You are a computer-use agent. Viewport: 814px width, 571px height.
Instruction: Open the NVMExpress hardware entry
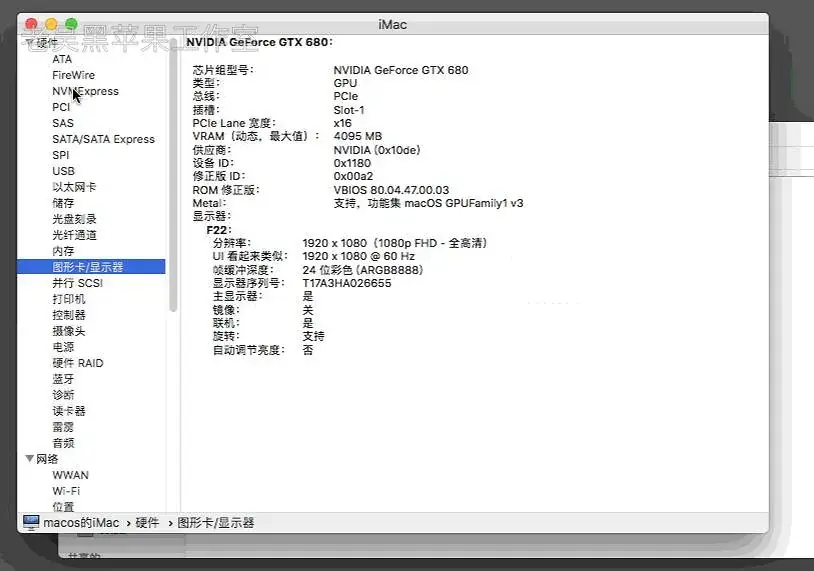[x=85, y=91]
